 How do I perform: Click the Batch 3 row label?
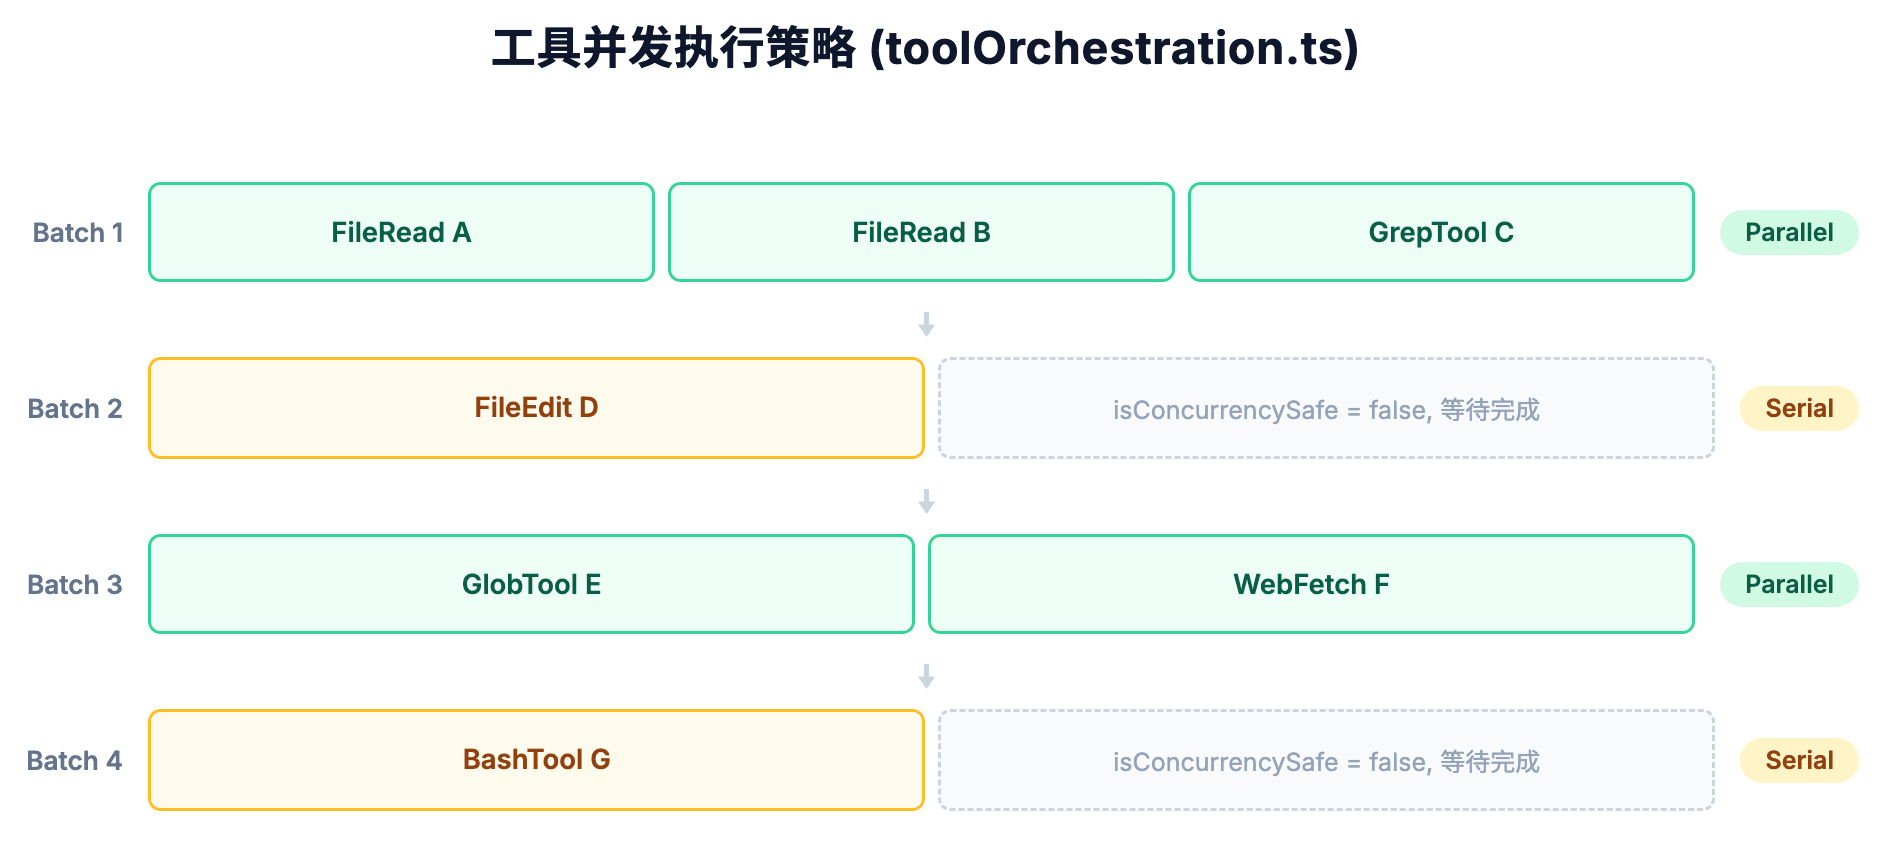75,585
